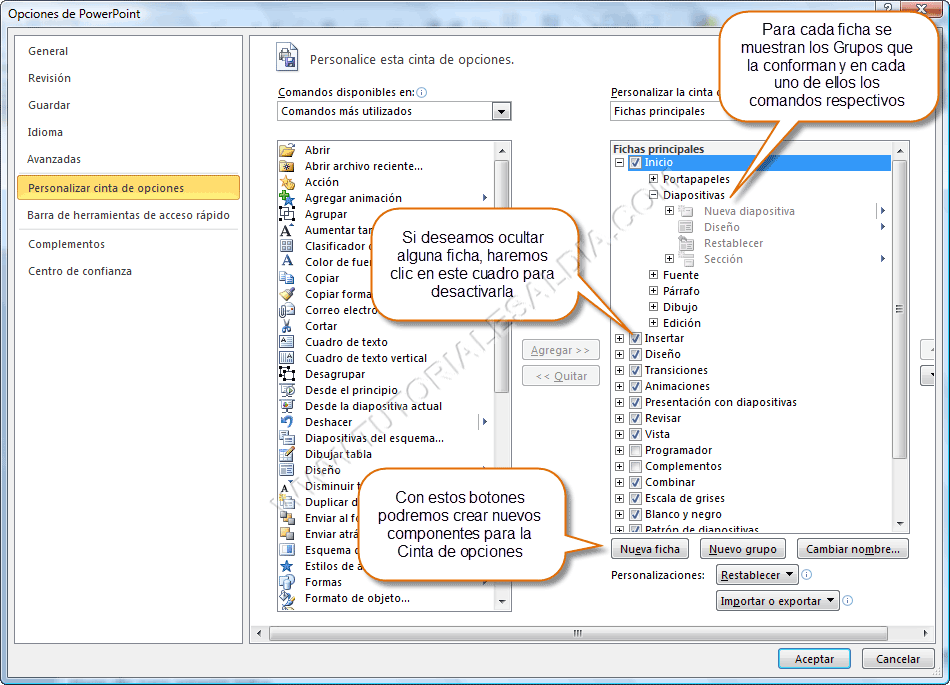Screen dimensions: 950x685
Task: Click the Cortar scissors icon
Action: coord(287,326)
